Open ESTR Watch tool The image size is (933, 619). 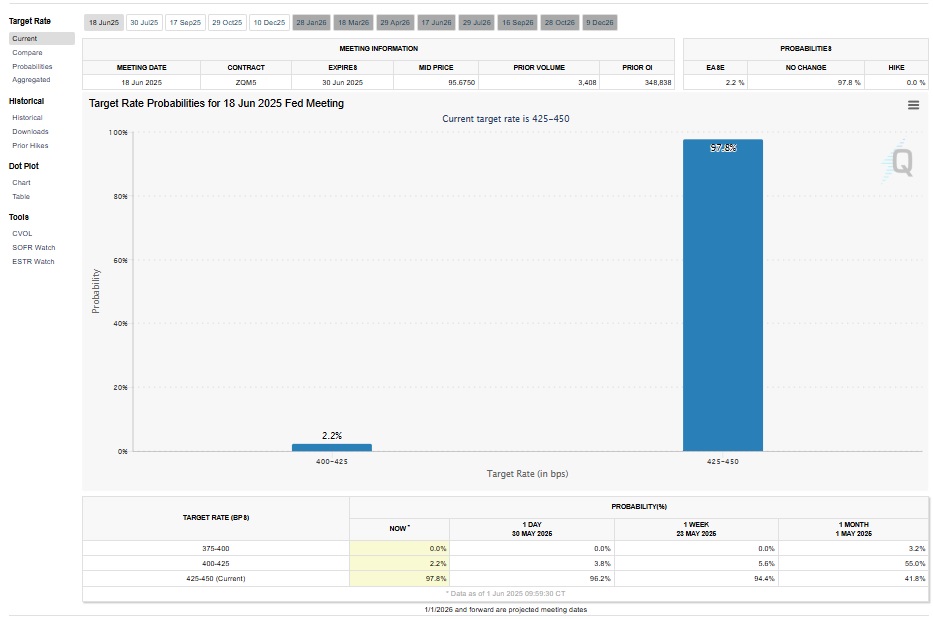coord(33,261)
